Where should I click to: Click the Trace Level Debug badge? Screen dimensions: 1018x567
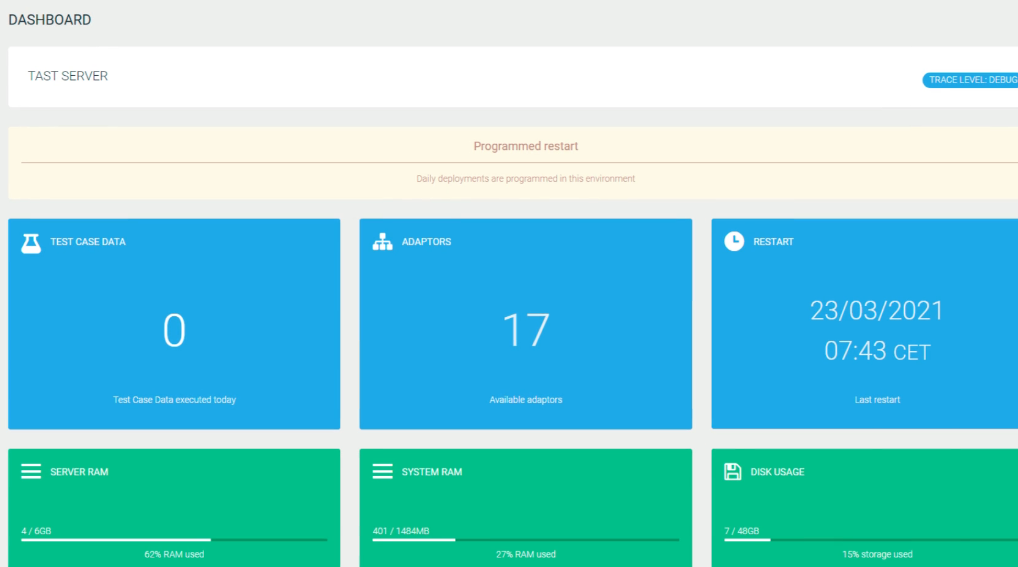(969, 80)
